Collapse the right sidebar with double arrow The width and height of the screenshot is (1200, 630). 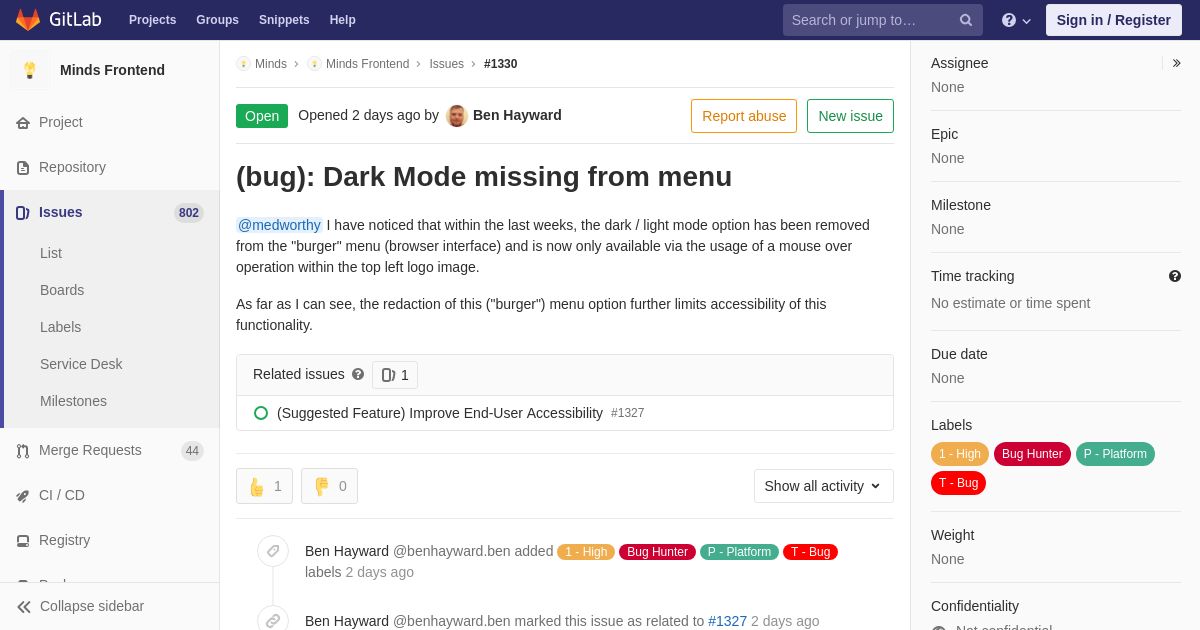(x=1176, y=63)
